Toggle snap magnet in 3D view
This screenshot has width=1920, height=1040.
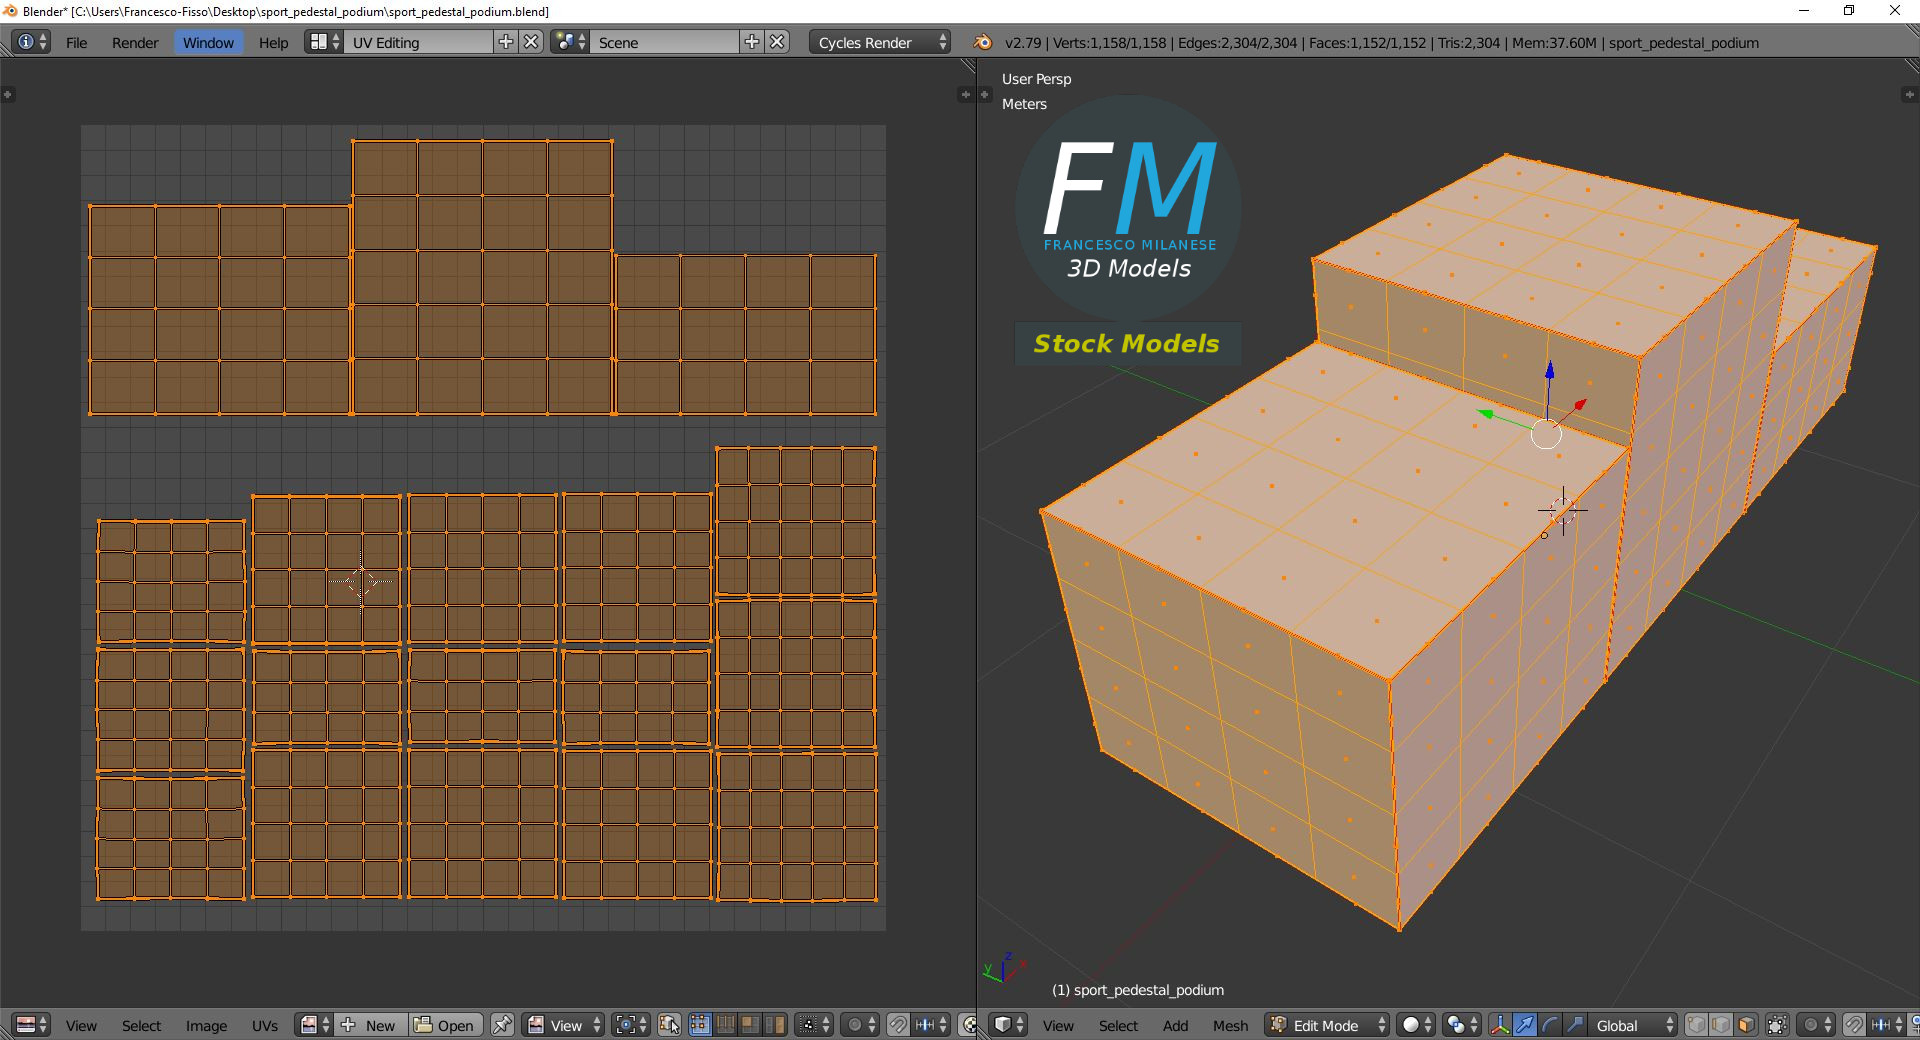click(x=1854, y=1025)
